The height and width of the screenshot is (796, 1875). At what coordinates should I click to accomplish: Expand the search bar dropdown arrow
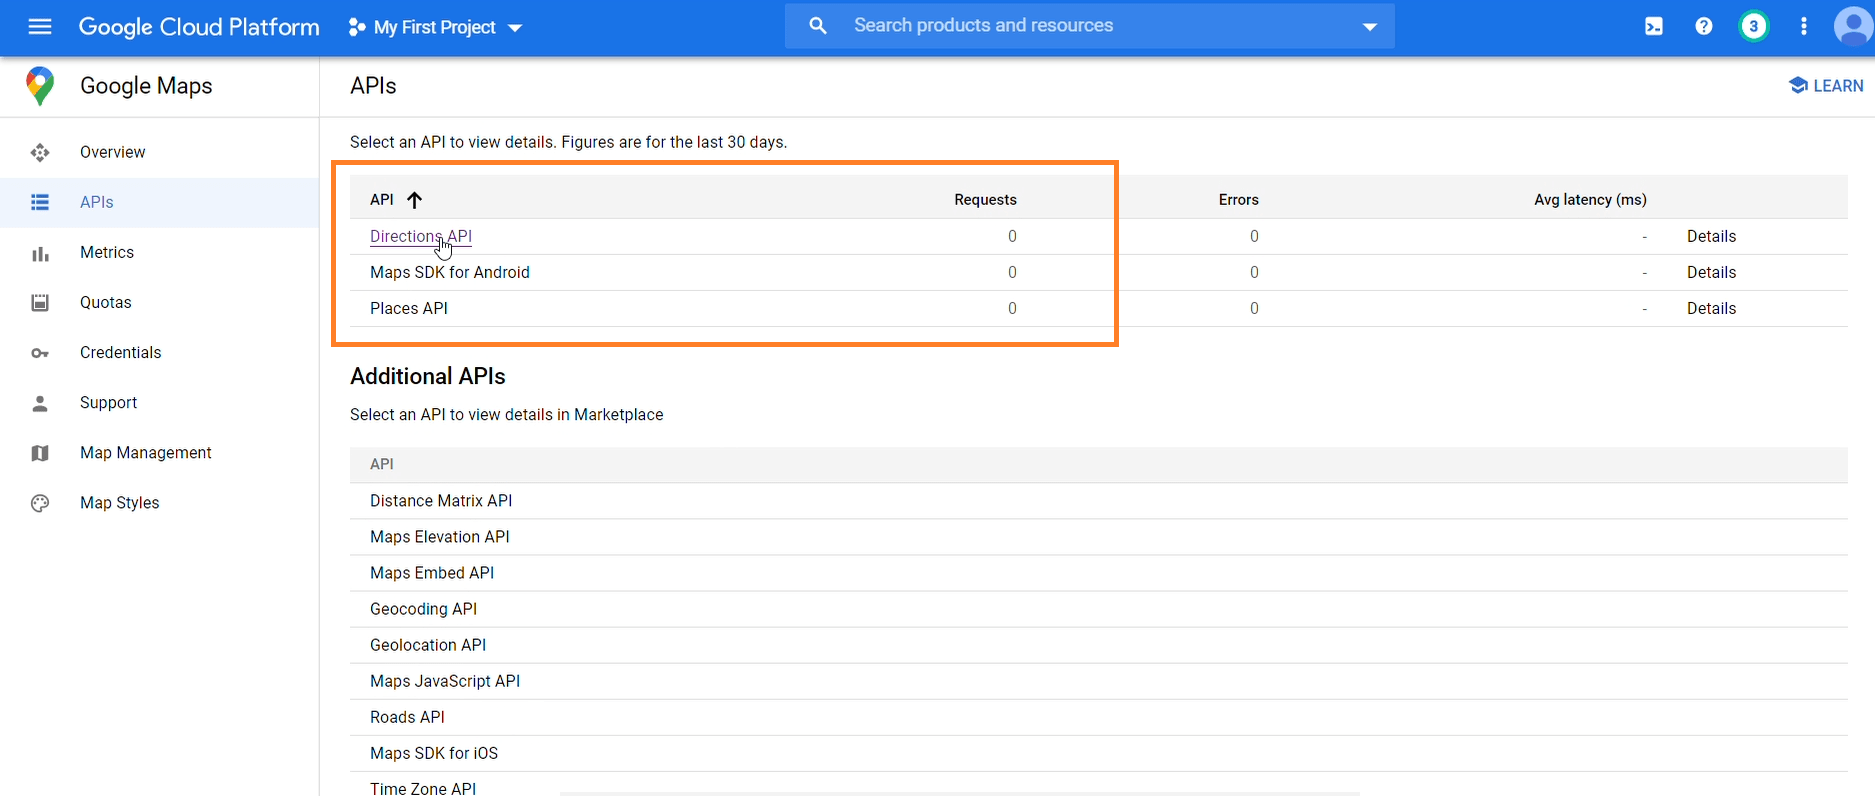click(1370, 27)
